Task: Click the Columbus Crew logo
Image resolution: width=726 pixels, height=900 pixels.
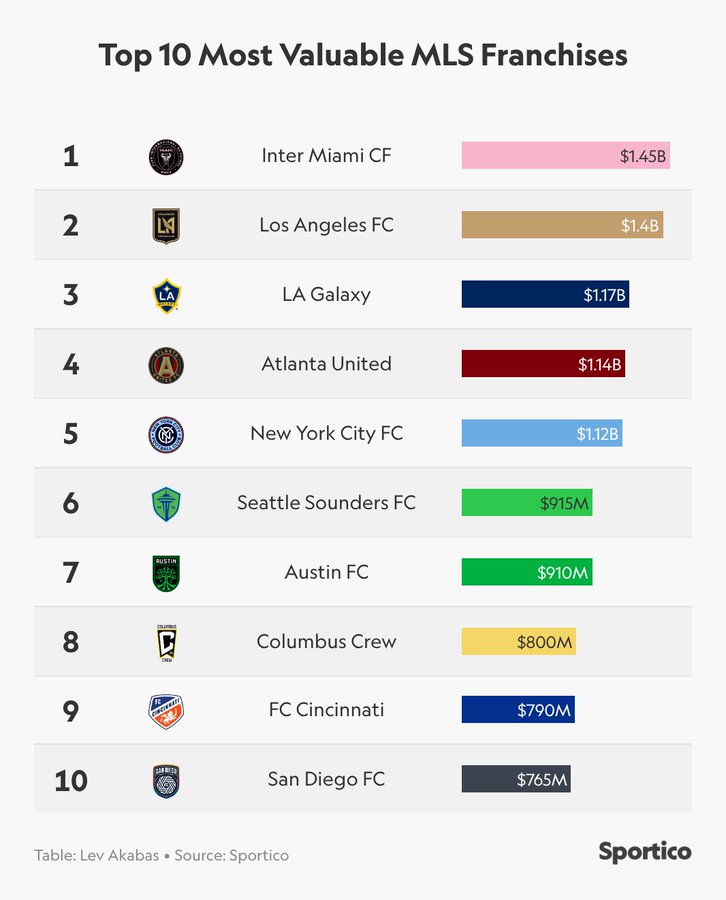Action: [166, 642]
